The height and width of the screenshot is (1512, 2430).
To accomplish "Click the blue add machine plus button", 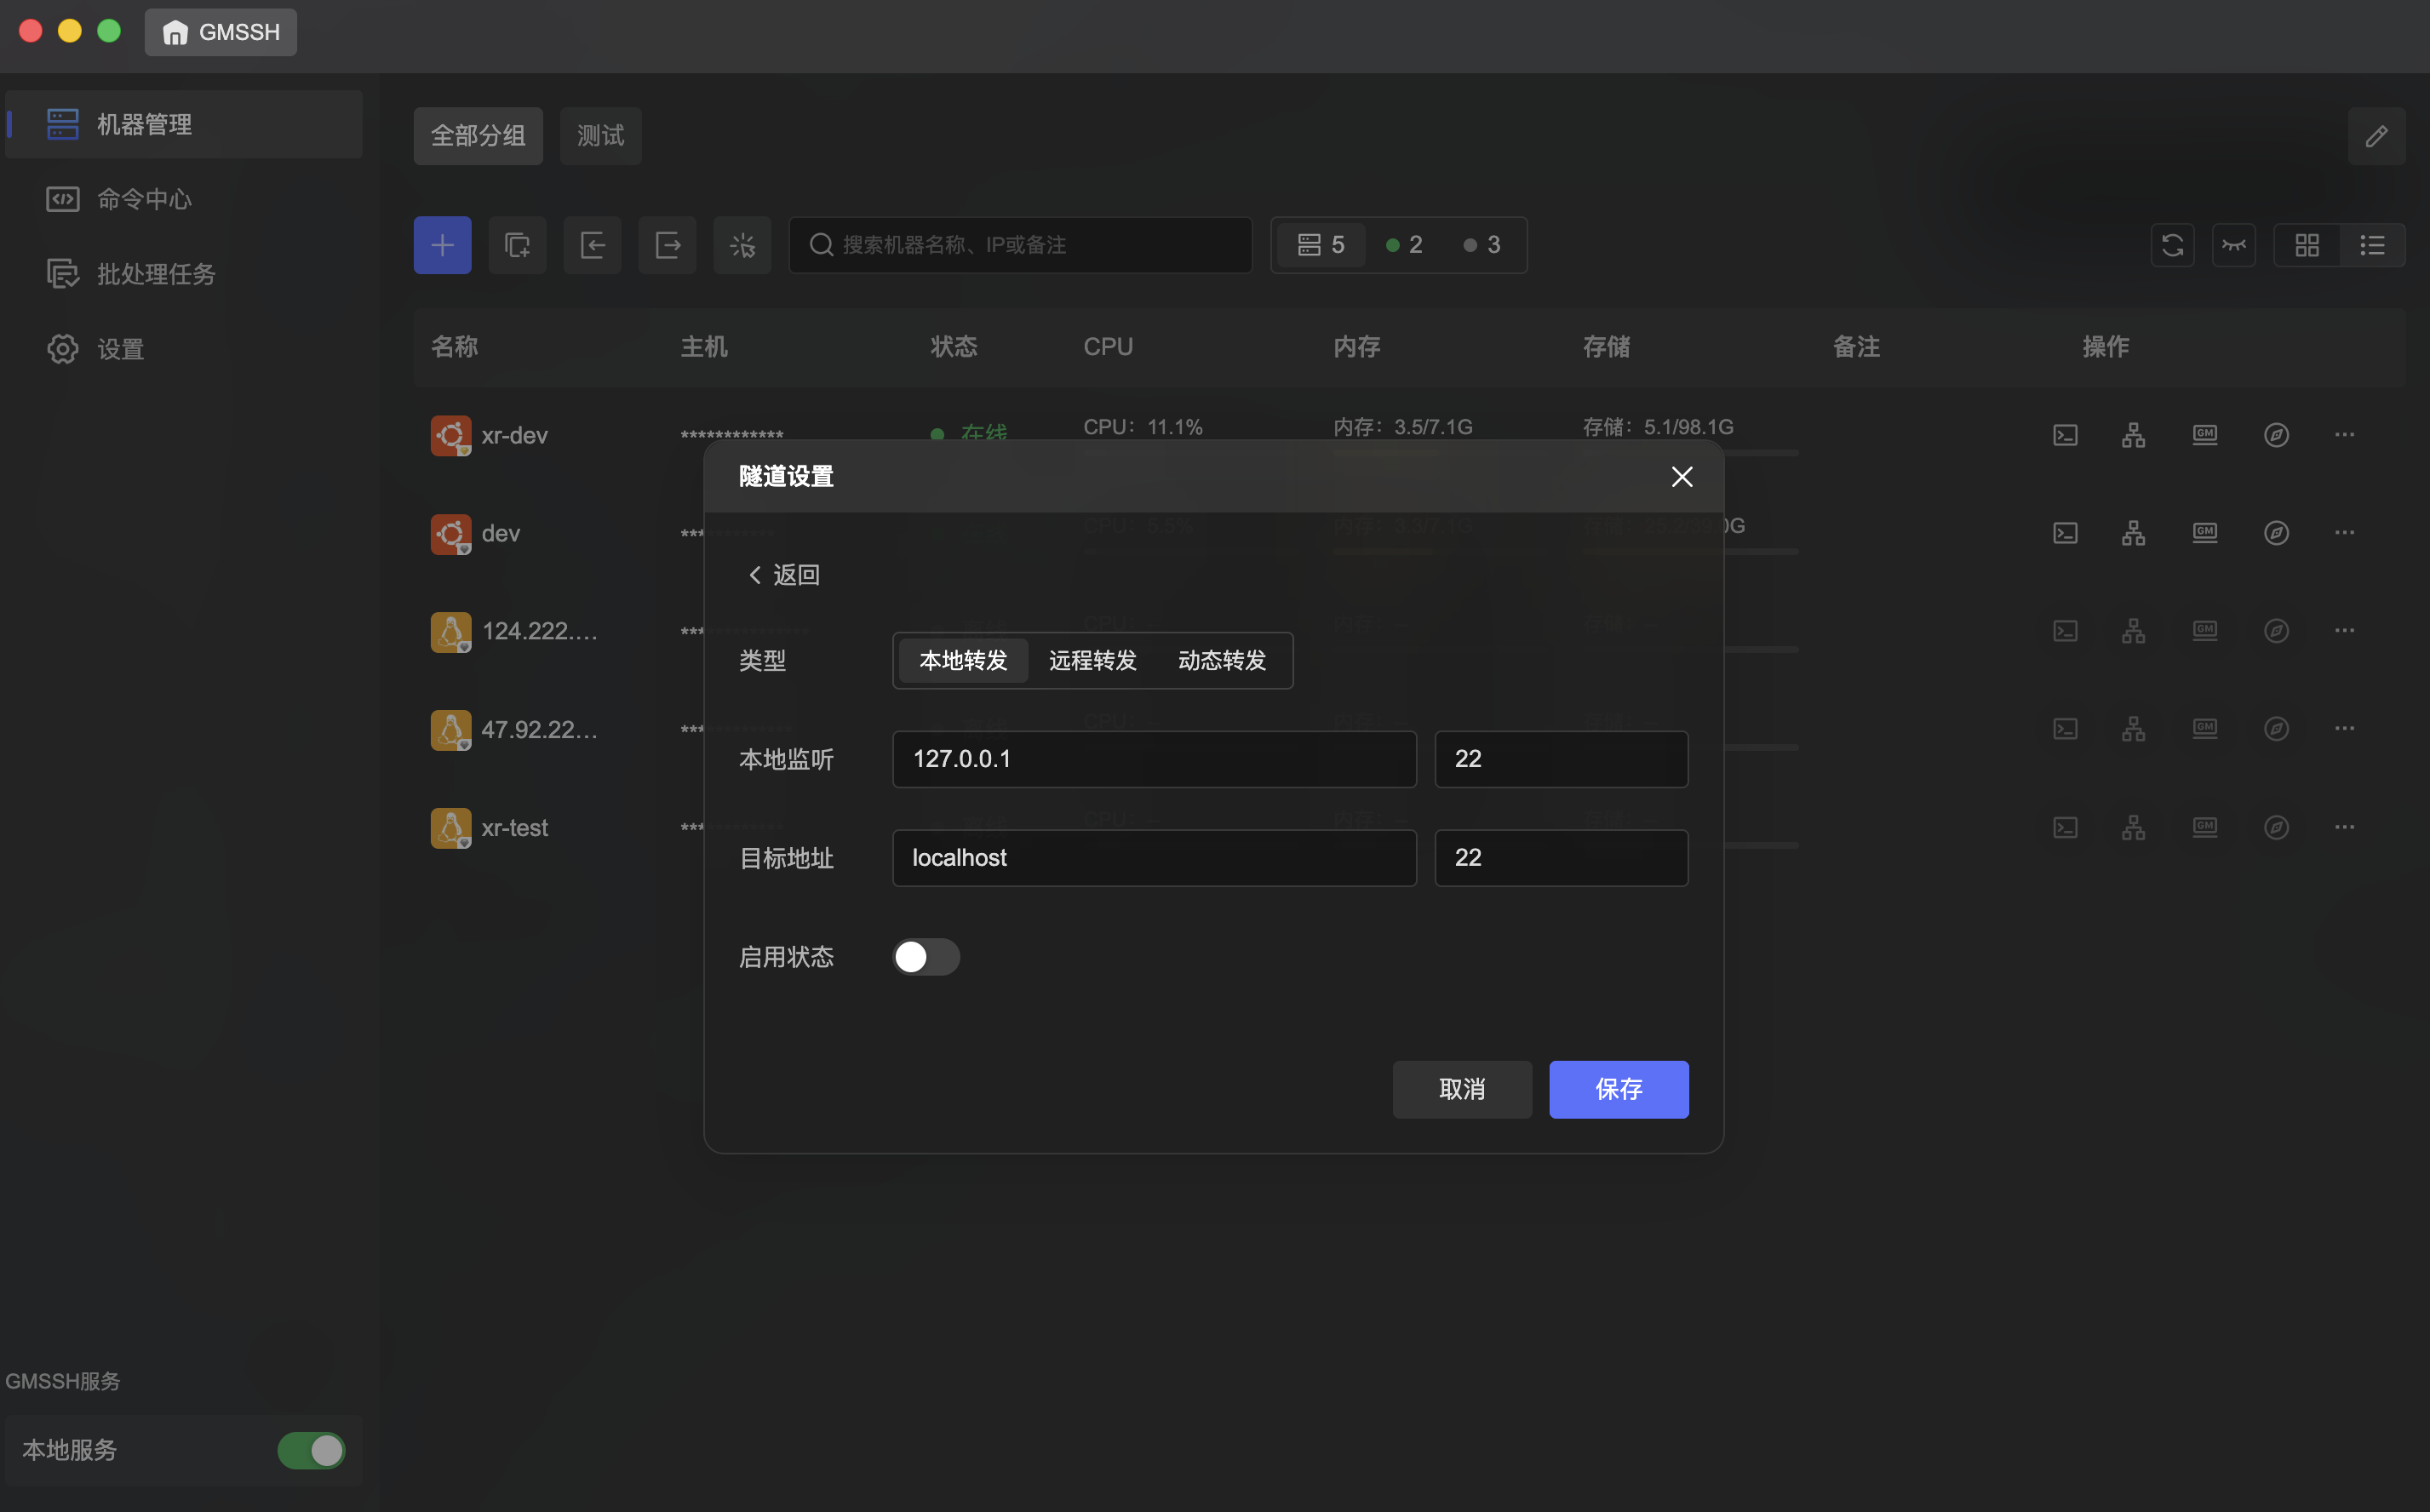I will [442, 245].
